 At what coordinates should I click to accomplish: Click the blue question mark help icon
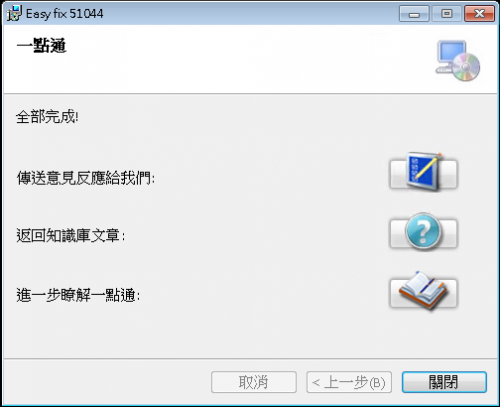[x=423, y=233]
